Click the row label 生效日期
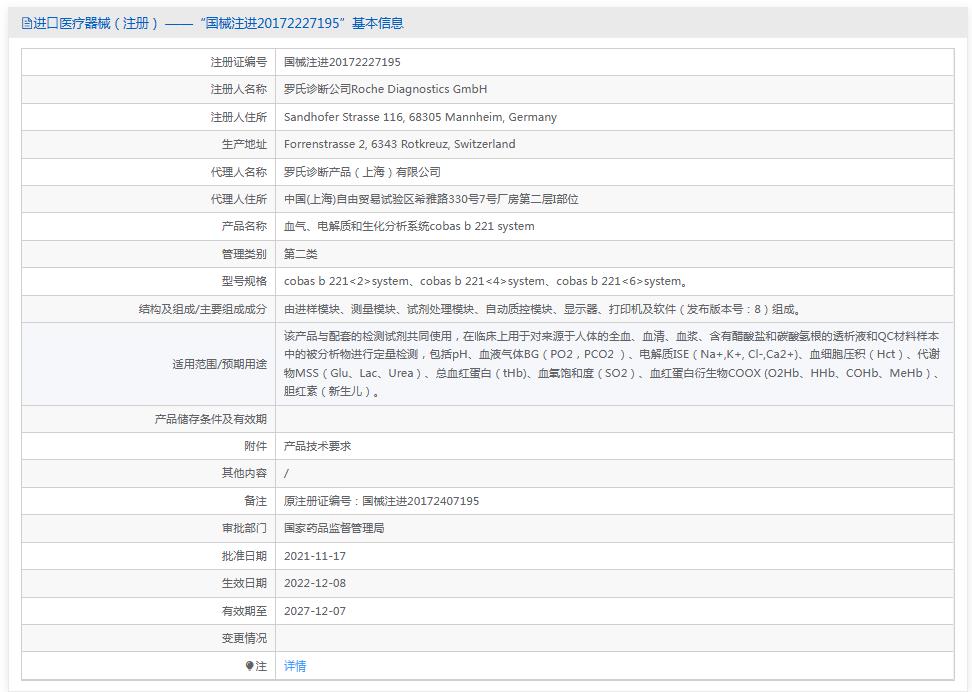 [x=244, y=583]
